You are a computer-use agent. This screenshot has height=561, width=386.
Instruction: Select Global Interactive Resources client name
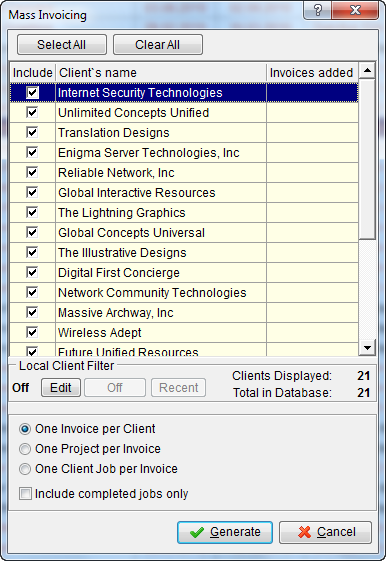[137, 193]
